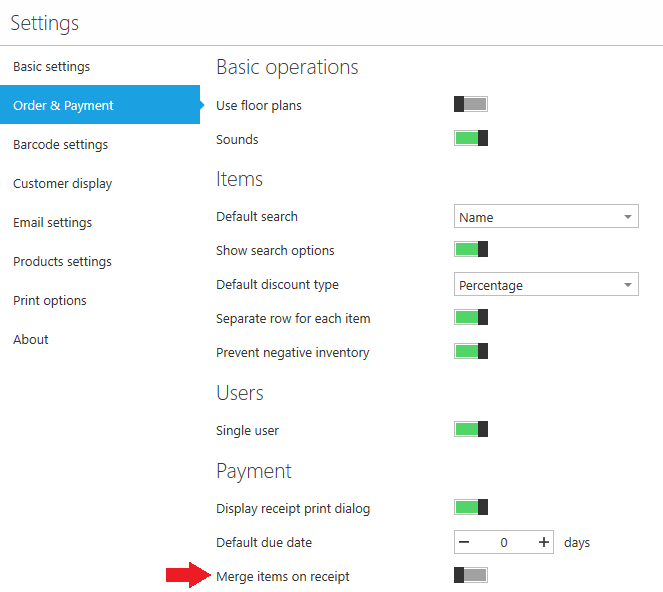Go to Barcode settings
This screenshot has height=592, width=663.
(x=60, y=145)
